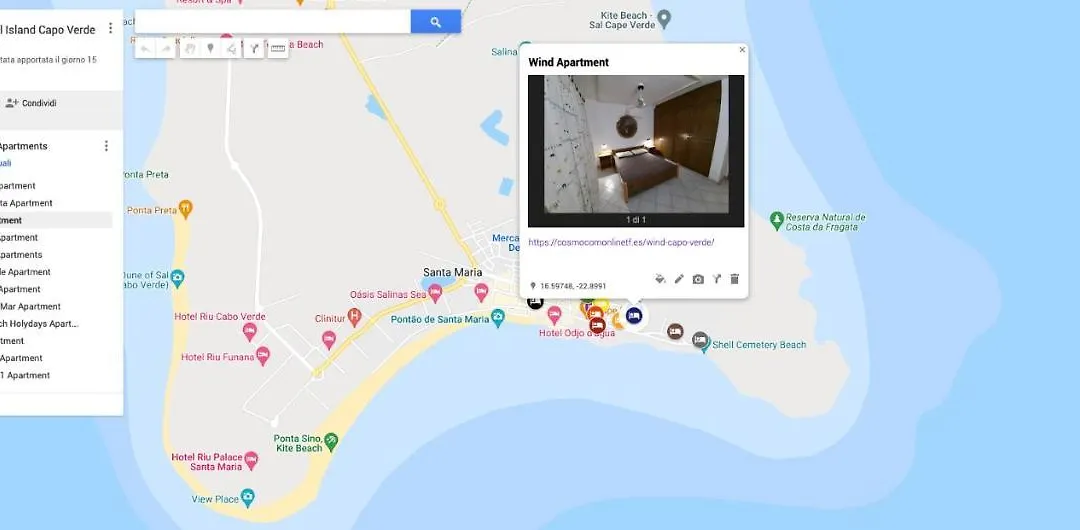Image resolution: width=1080 pixels, height=530 pixels.
Task: Click the Condividi share button
Action: coord(31,103)
